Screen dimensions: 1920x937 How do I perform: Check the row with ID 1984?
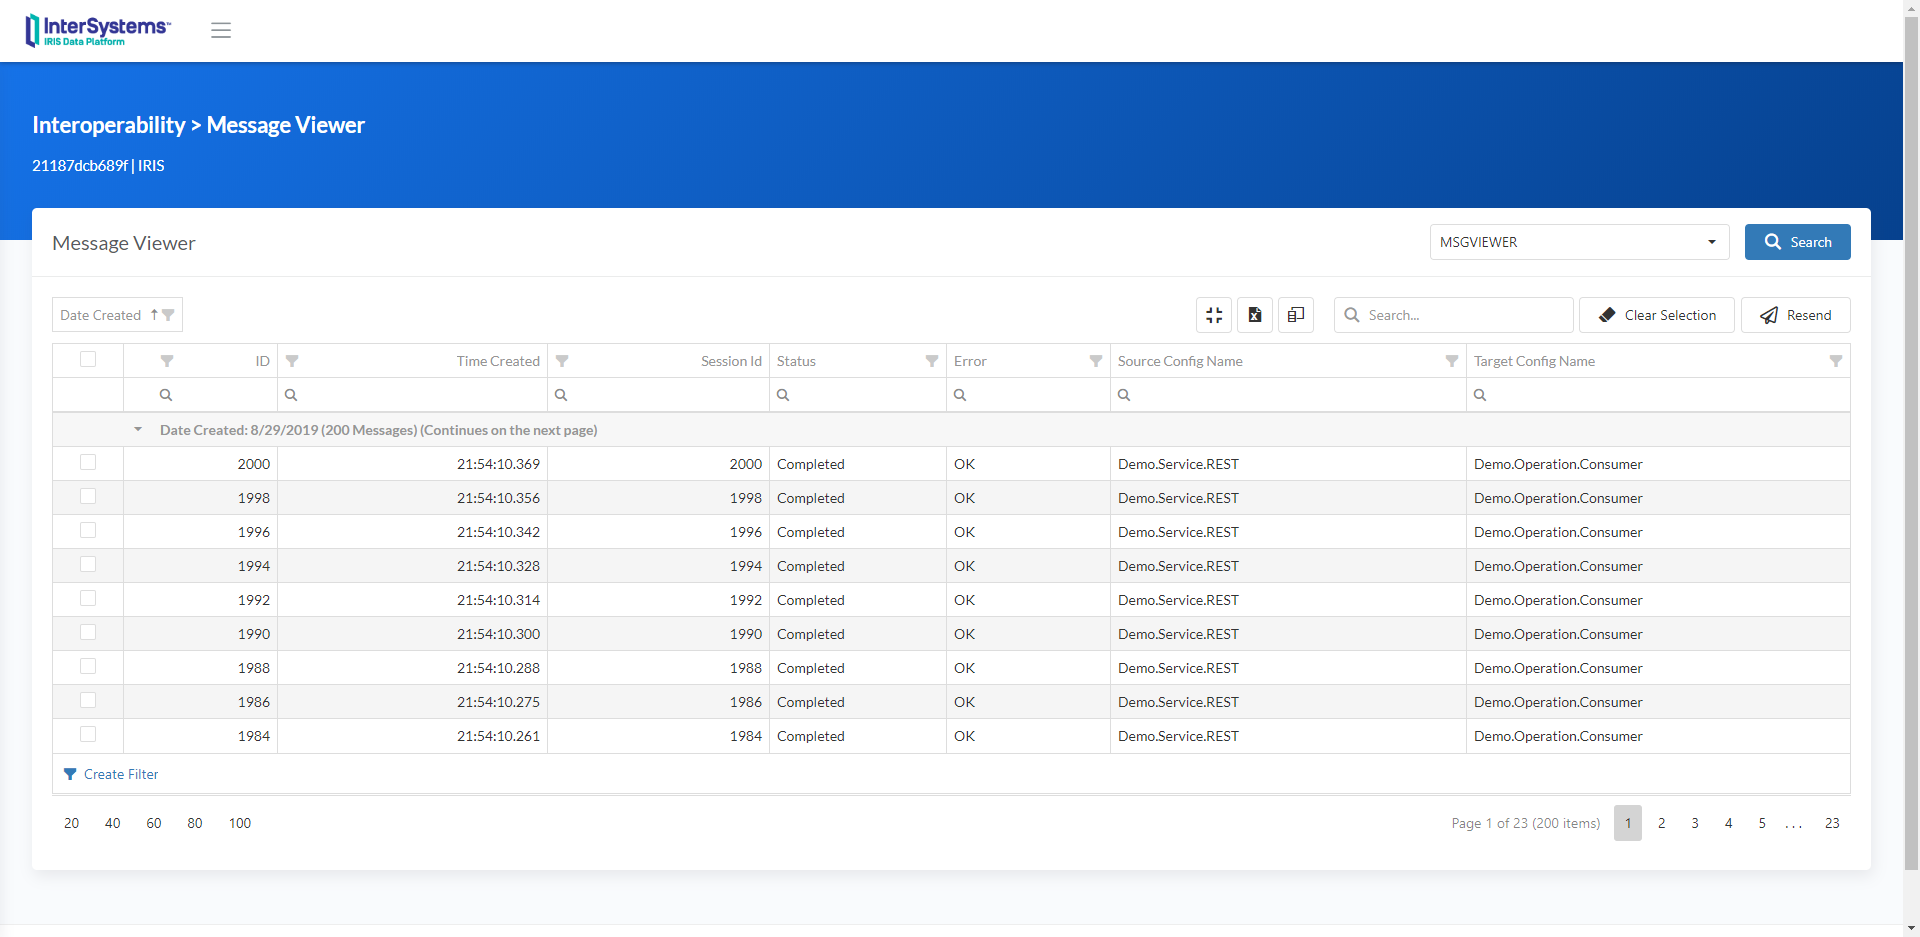click(x=88, y=734)
